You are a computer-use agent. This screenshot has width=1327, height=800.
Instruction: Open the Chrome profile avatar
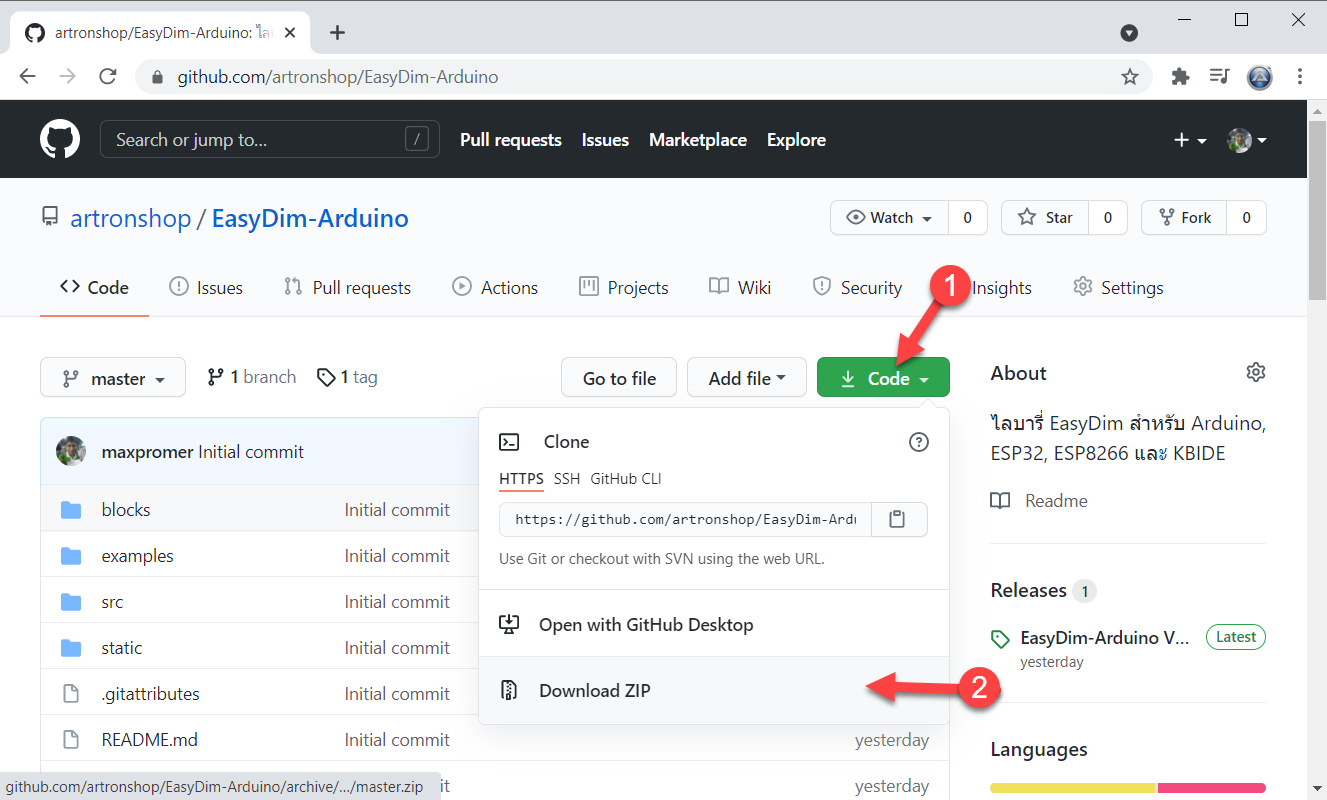click(1260, 77)
